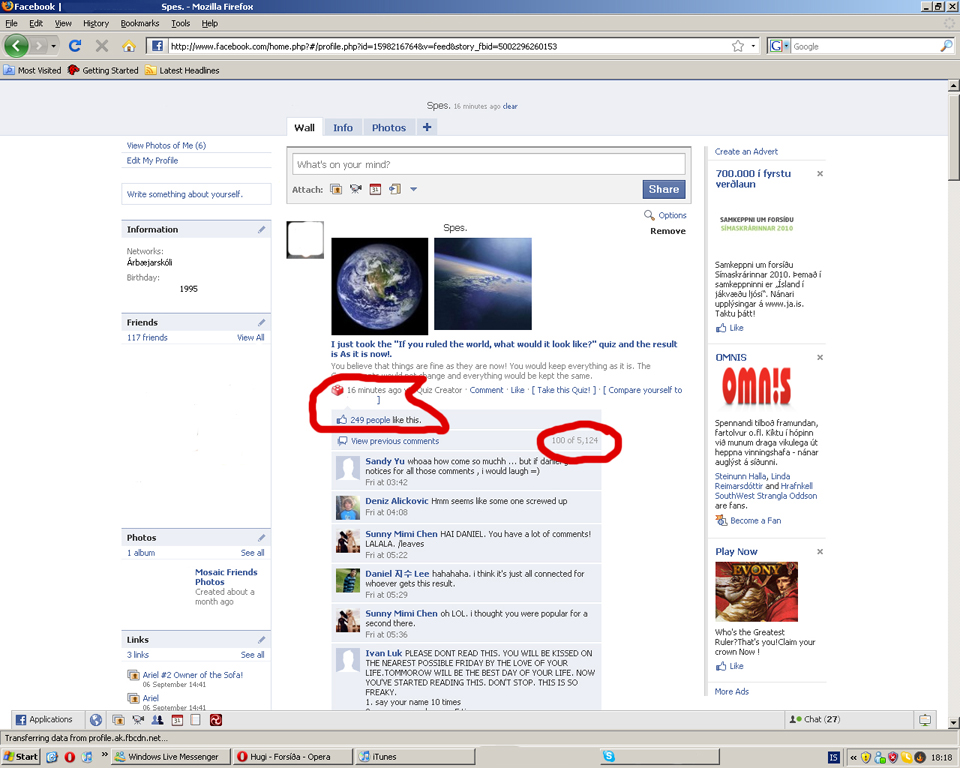
Task: Attach a video to the status update
Action: (x=356, y=189)
